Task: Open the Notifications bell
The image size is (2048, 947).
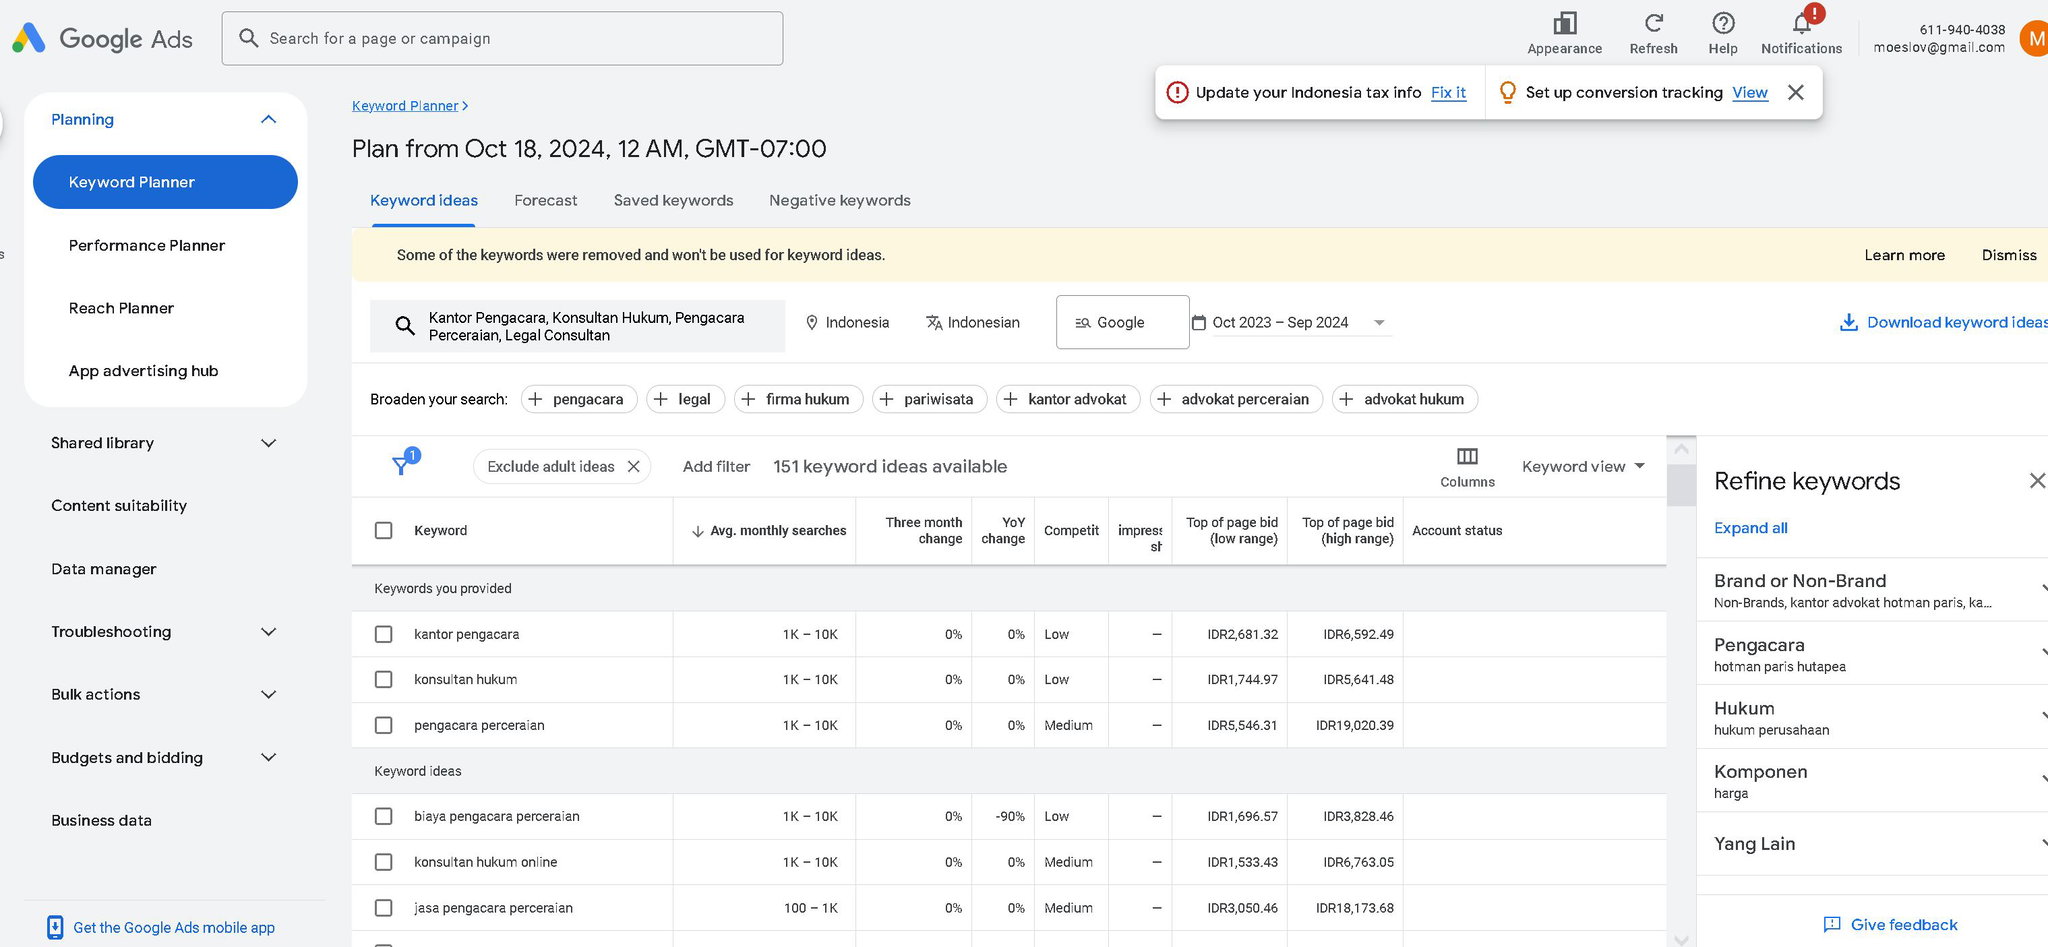Action: [x=1802, y=23]
